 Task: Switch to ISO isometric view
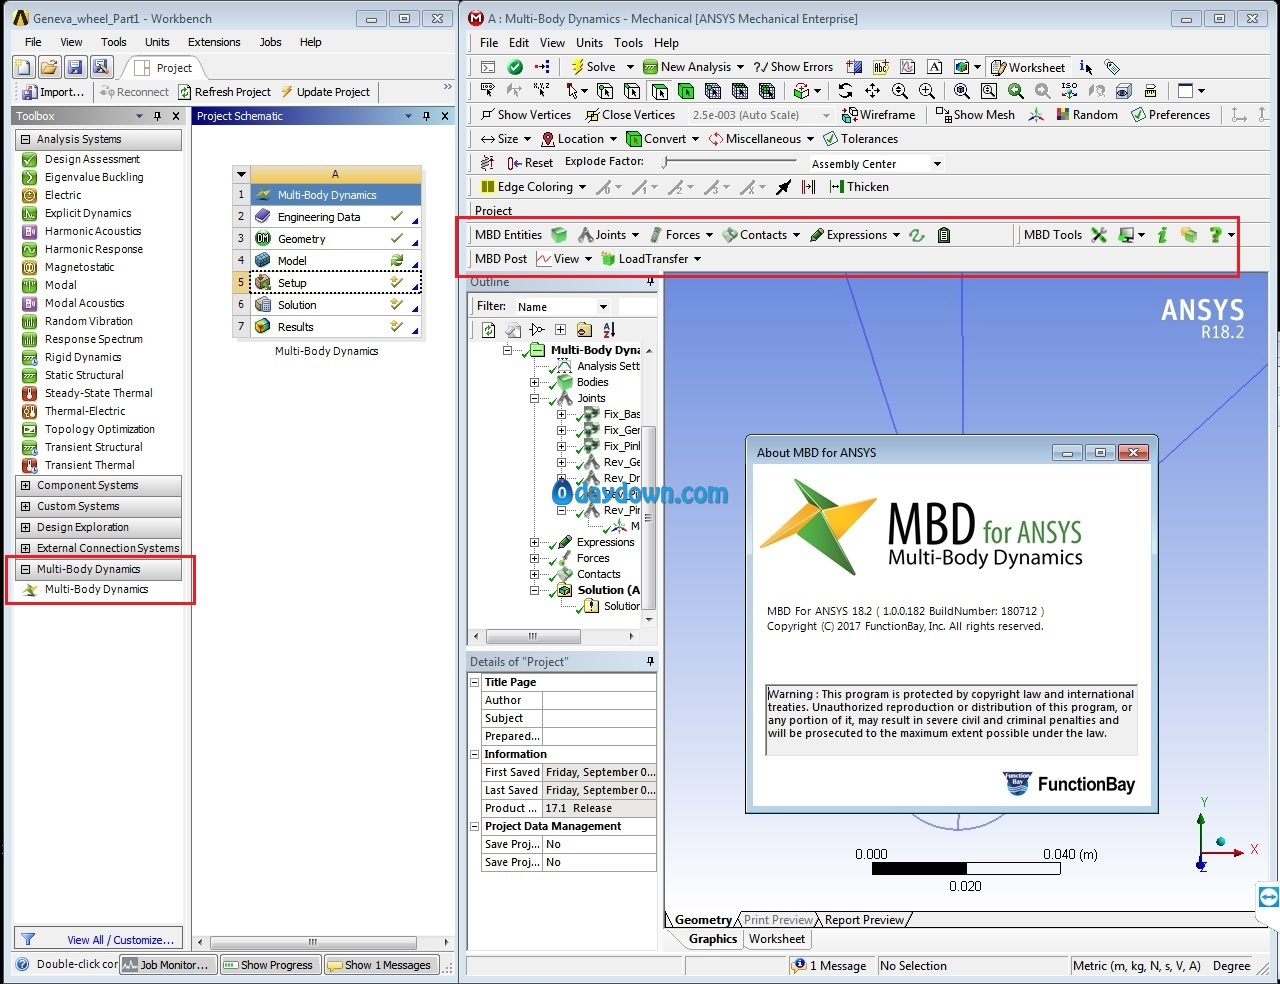pyautogui.click(x=1069, y=91)
